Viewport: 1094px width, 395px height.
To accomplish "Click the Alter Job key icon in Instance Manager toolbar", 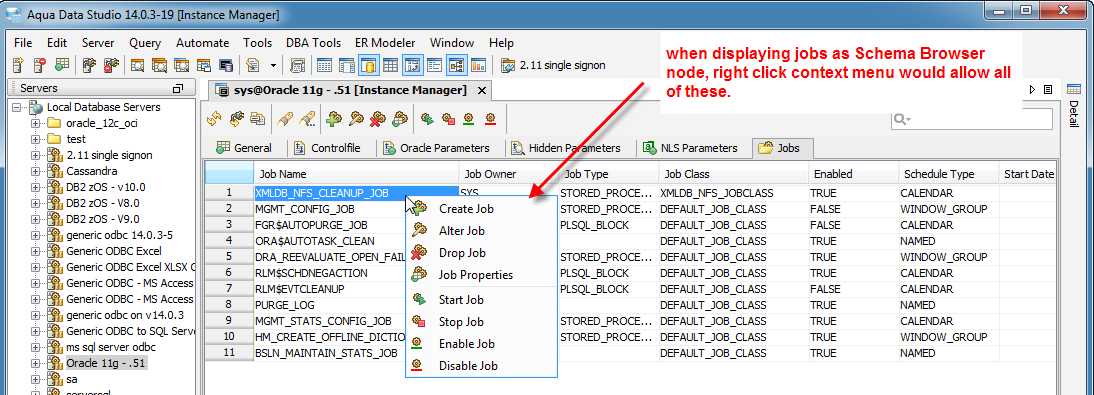I will click(x=356, y=119).
